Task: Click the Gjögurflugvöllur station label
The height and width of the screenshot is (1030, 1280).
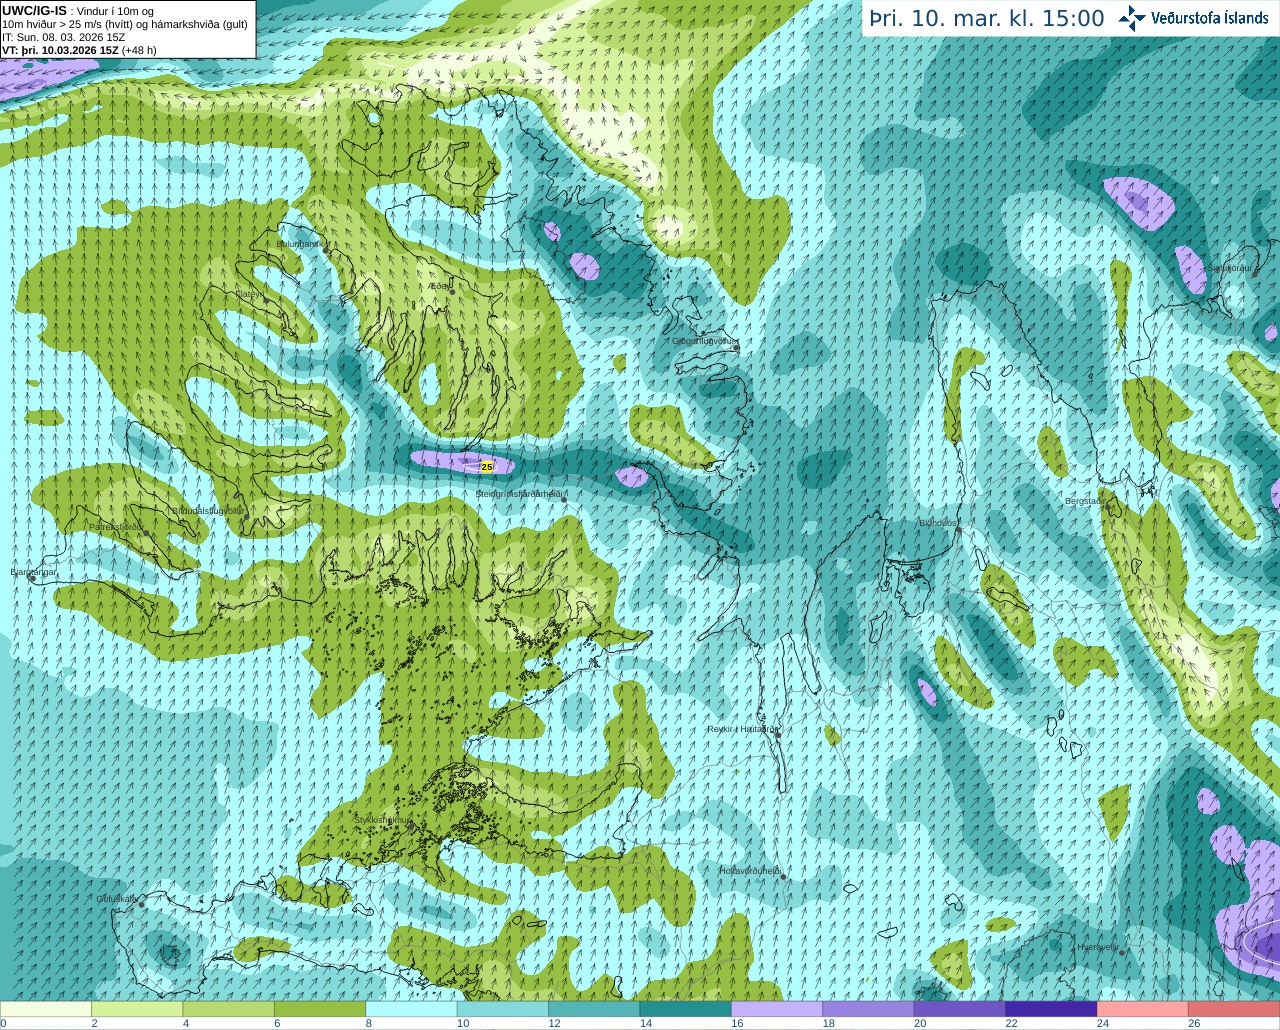Action: [x=704, y=341]
